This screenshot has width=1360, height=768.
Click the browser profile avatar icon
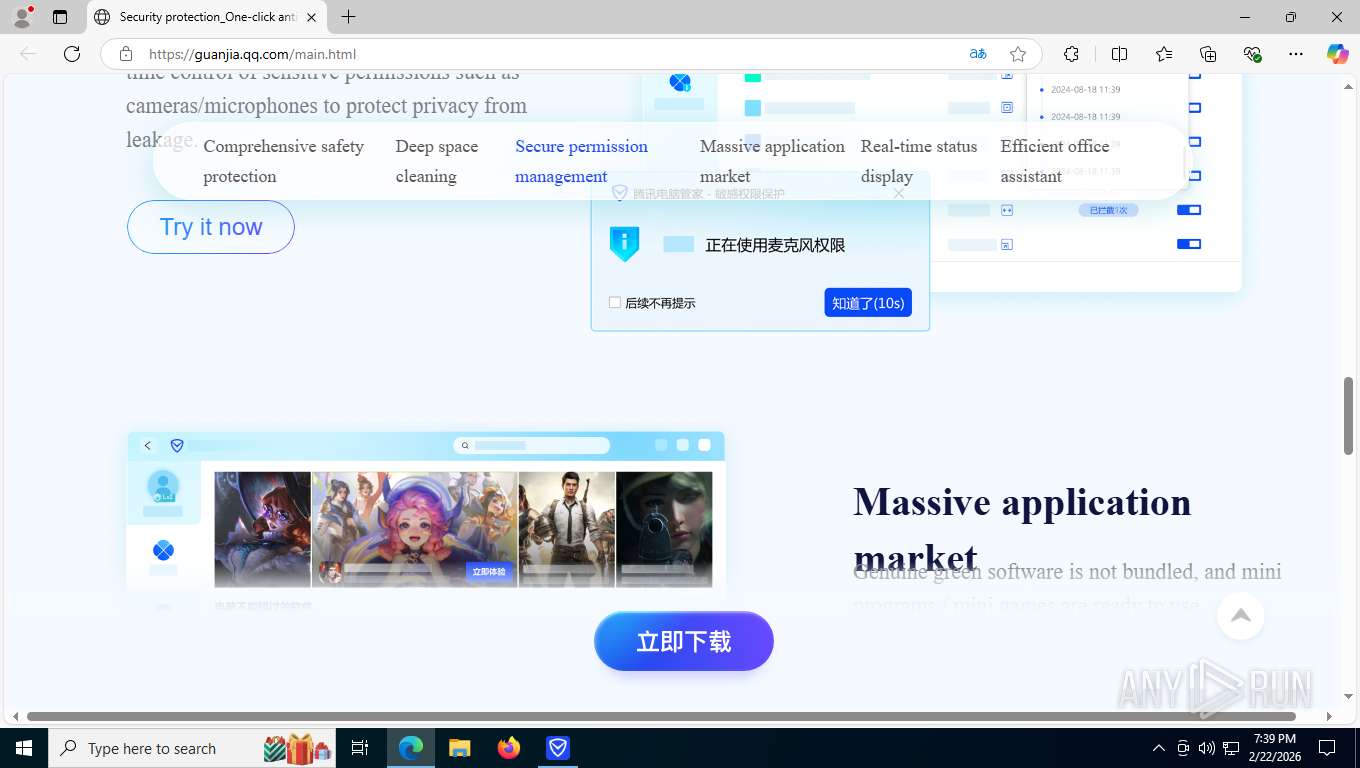click(x=21, y=17)
